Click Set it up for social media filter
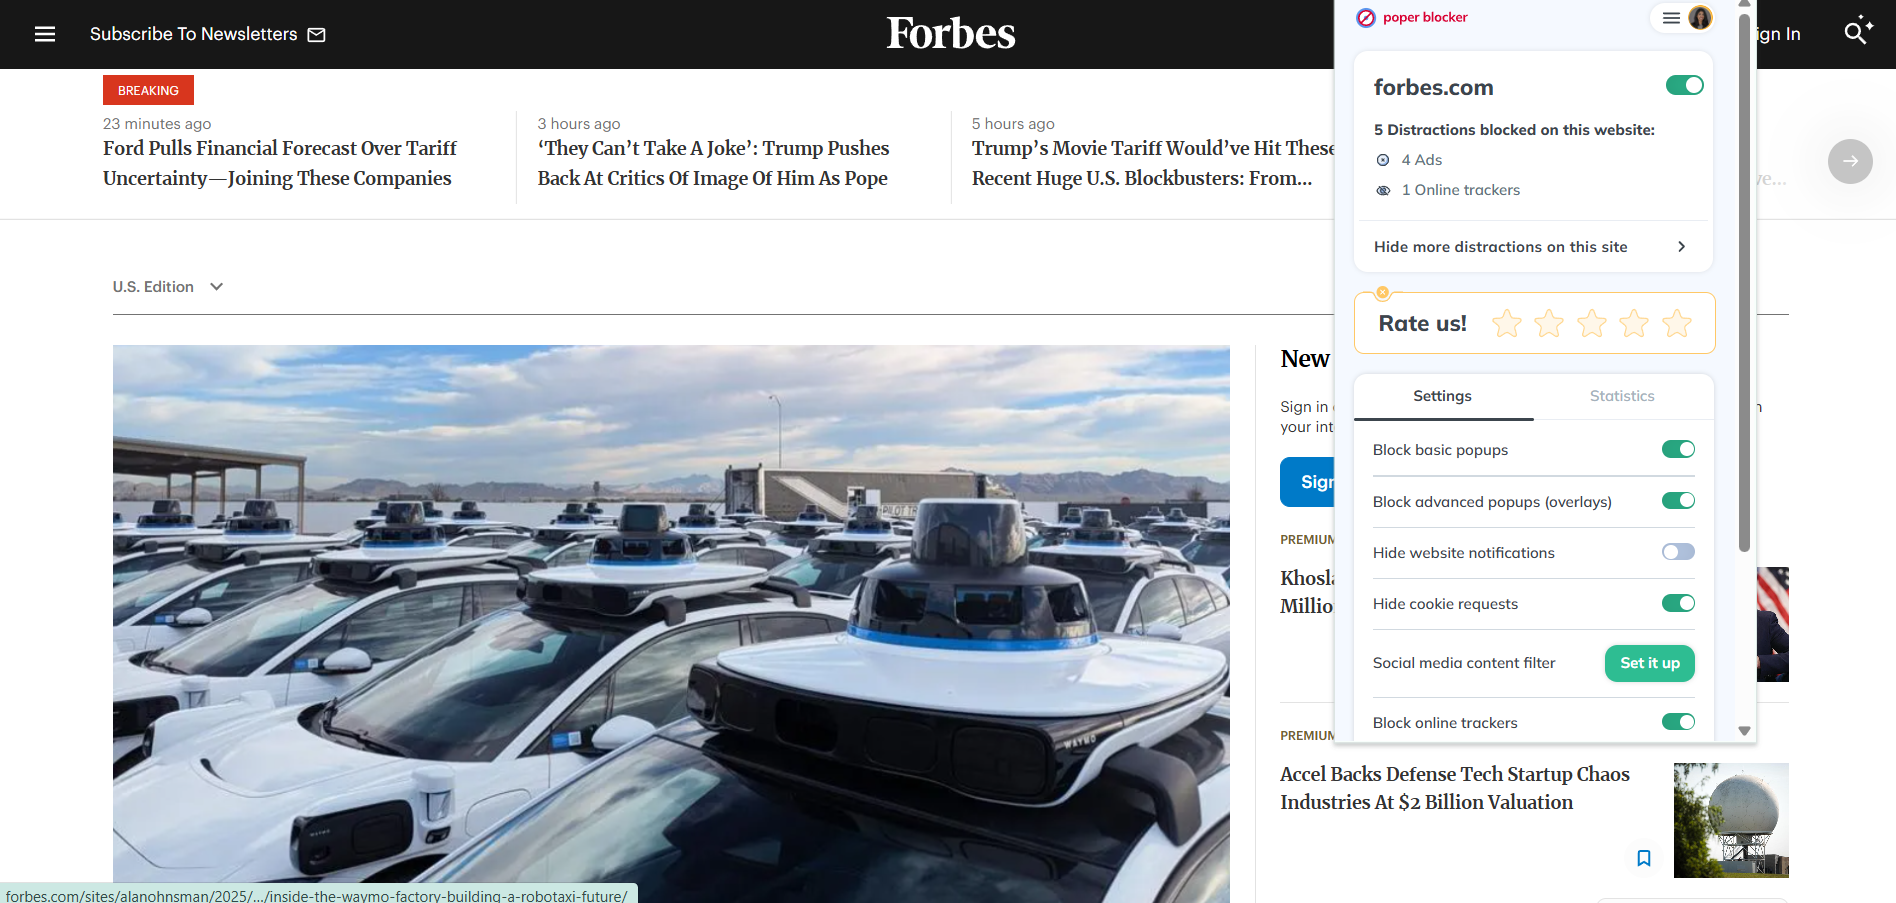 click(x=1650, y=663)
